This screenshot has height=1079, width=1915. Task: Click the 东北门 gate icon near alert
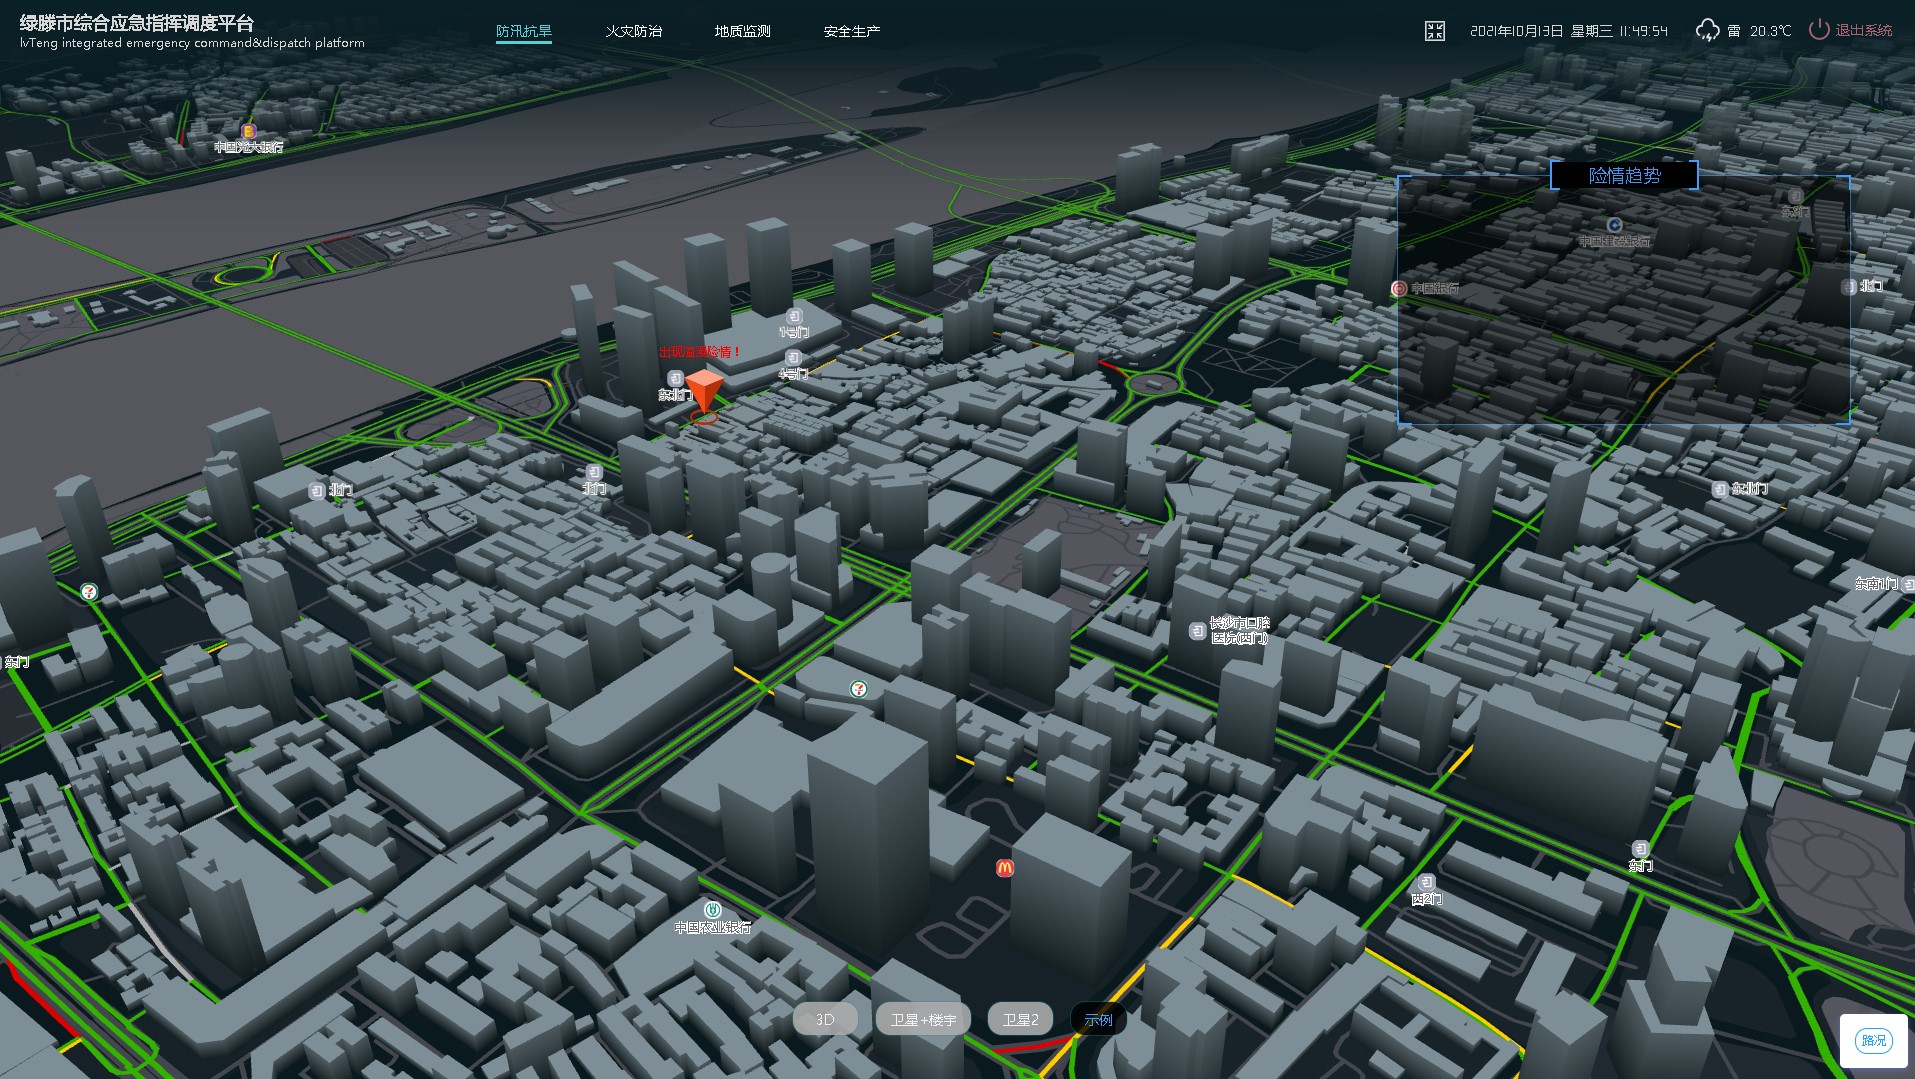[x=675, y=378]
